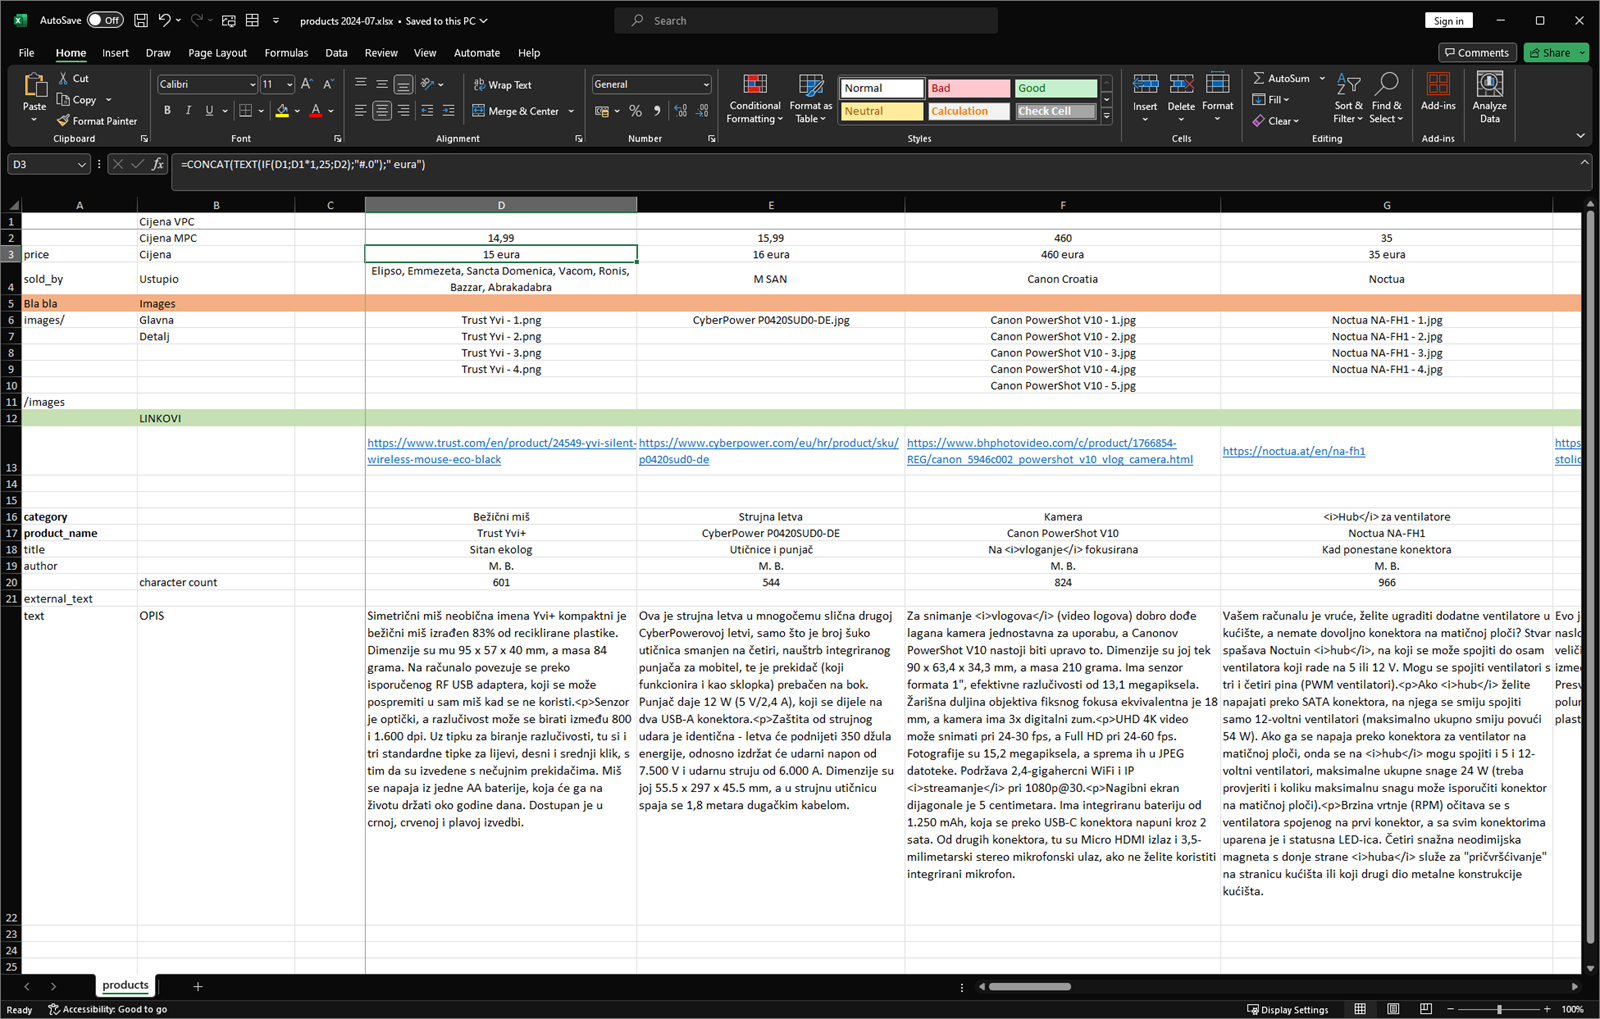Open the General number format dropdown
Viewport: 1600px width, 1019px height.
[x=705, y=85]
